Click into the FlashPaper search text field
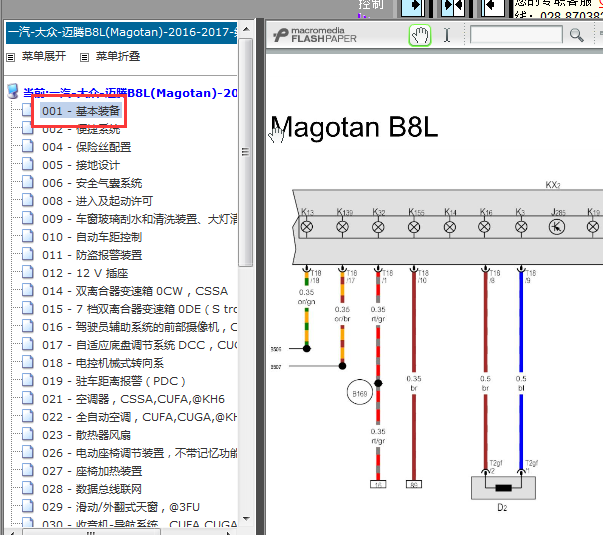This screenshot has height=535, width=603. (x=516, y=35)
